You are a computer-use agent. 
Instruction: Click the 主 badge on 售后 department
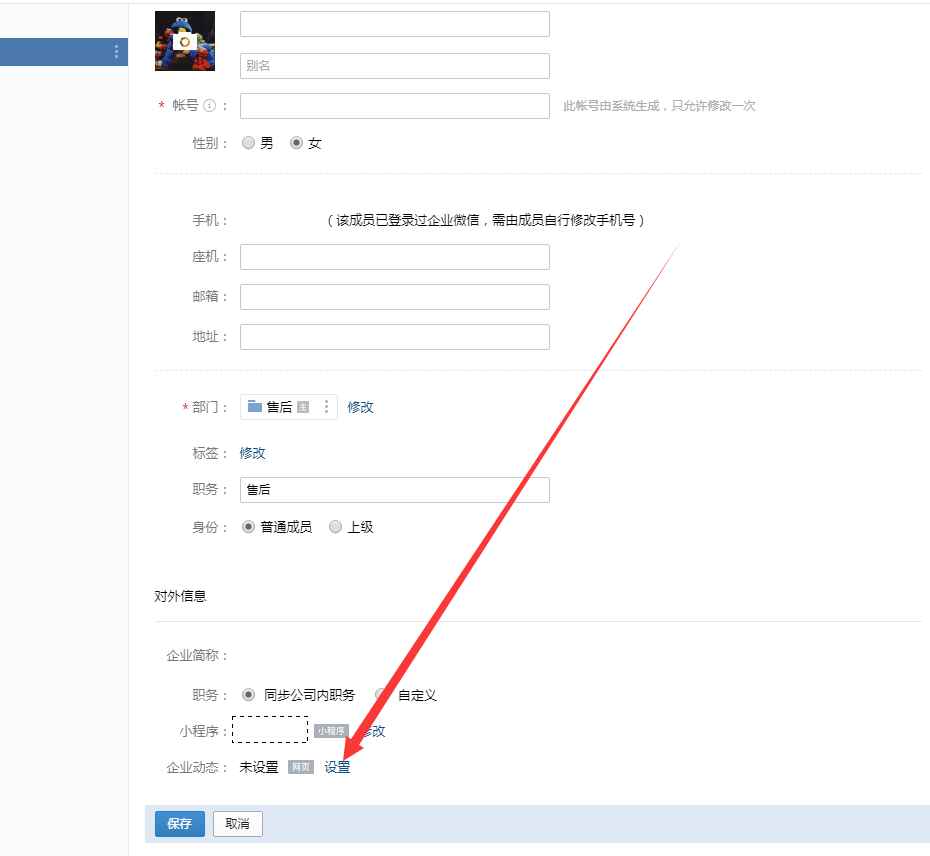(x=303, y=407)
